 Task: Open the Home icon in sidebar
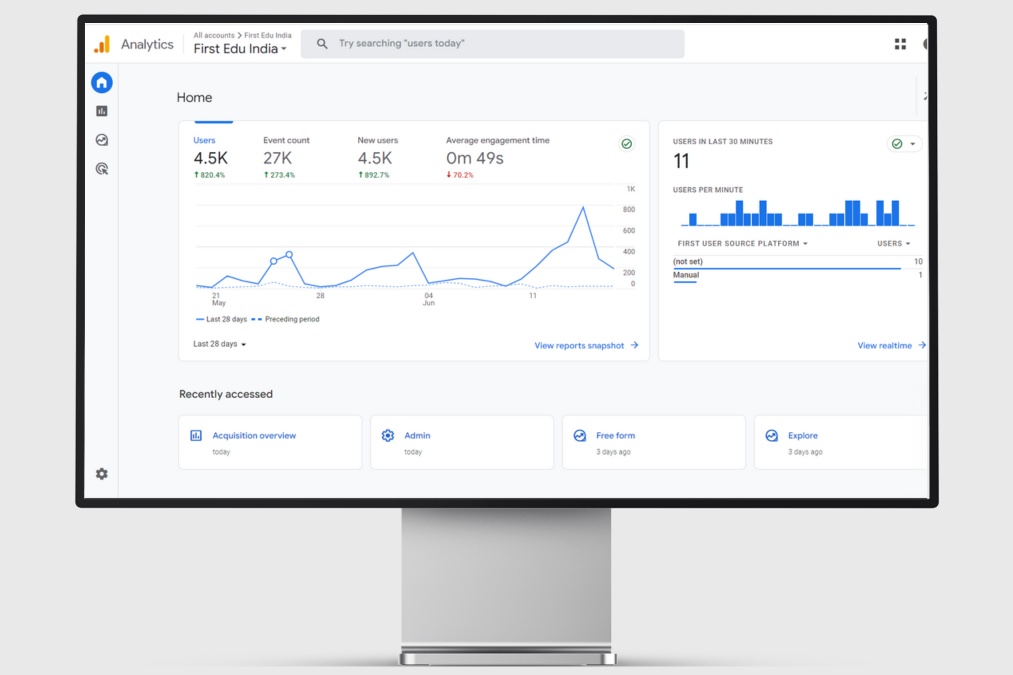101,83
